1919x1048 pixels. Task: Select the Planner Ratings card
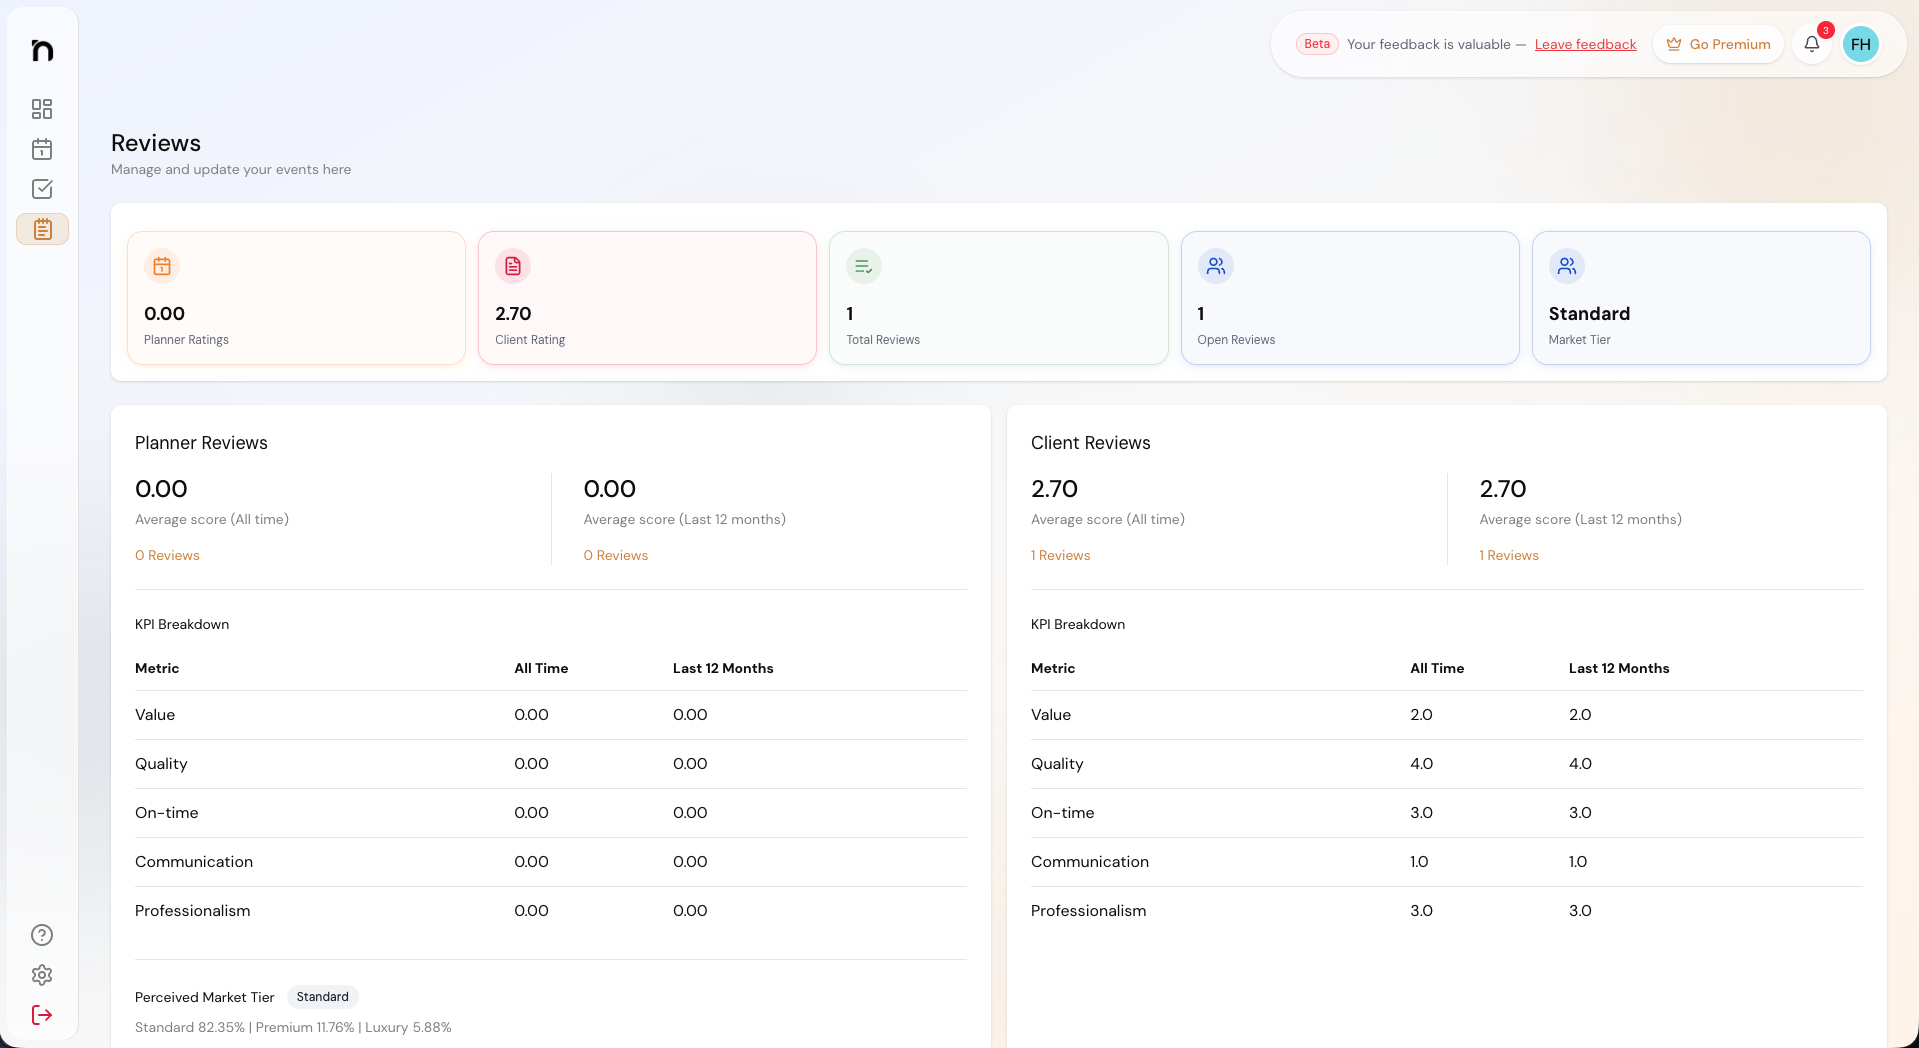[x=296, y=298]
